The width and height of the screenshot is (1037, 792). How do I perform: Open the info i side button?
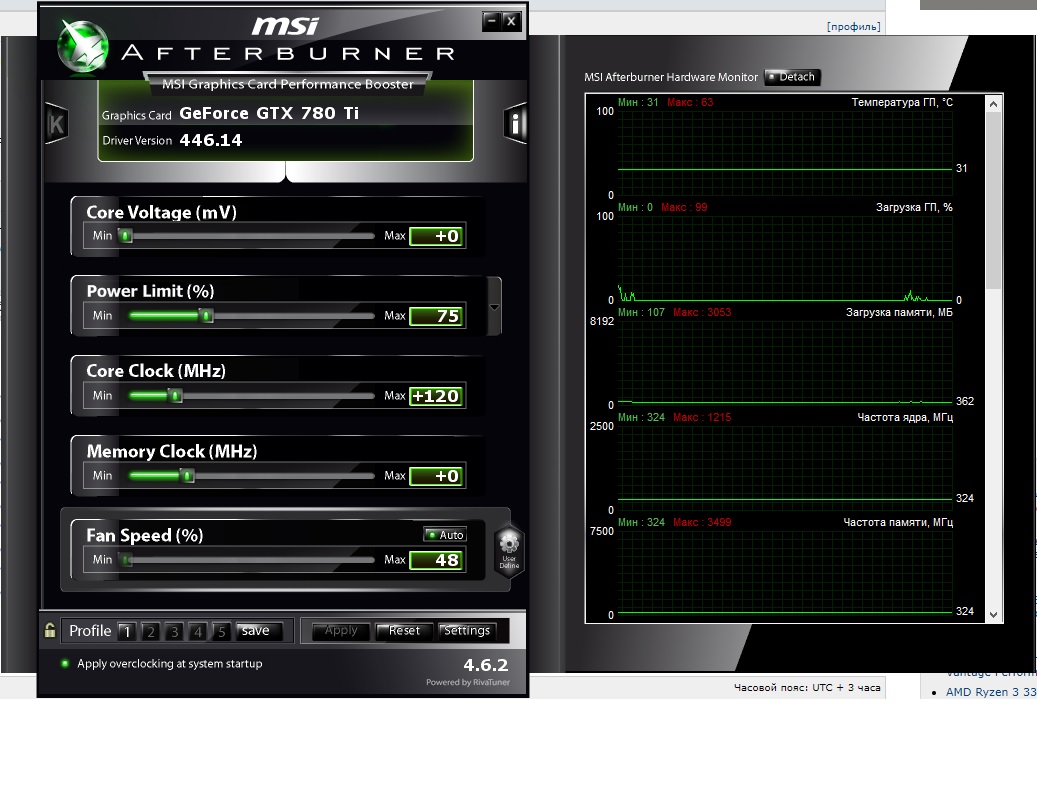coord(515,123)
